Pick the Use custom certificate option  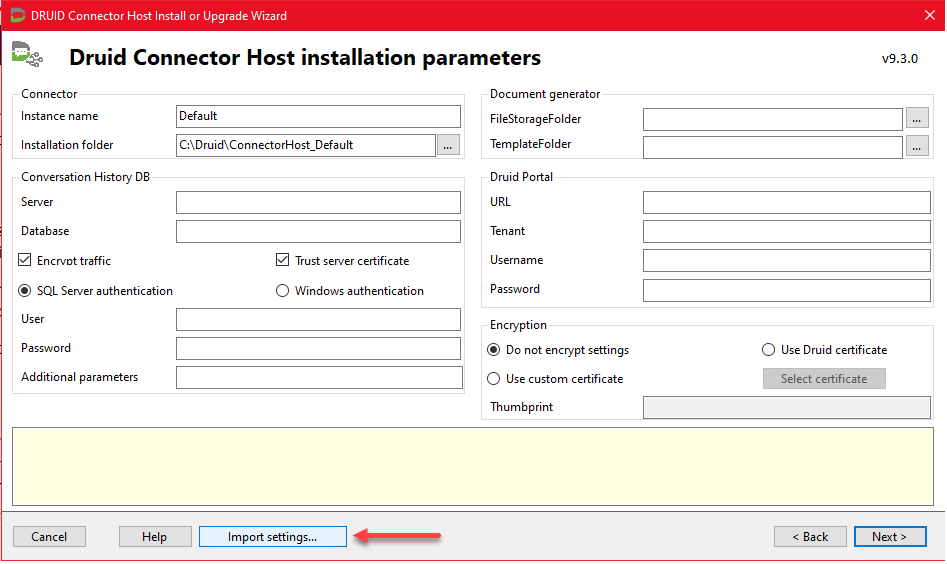point(494,379)
